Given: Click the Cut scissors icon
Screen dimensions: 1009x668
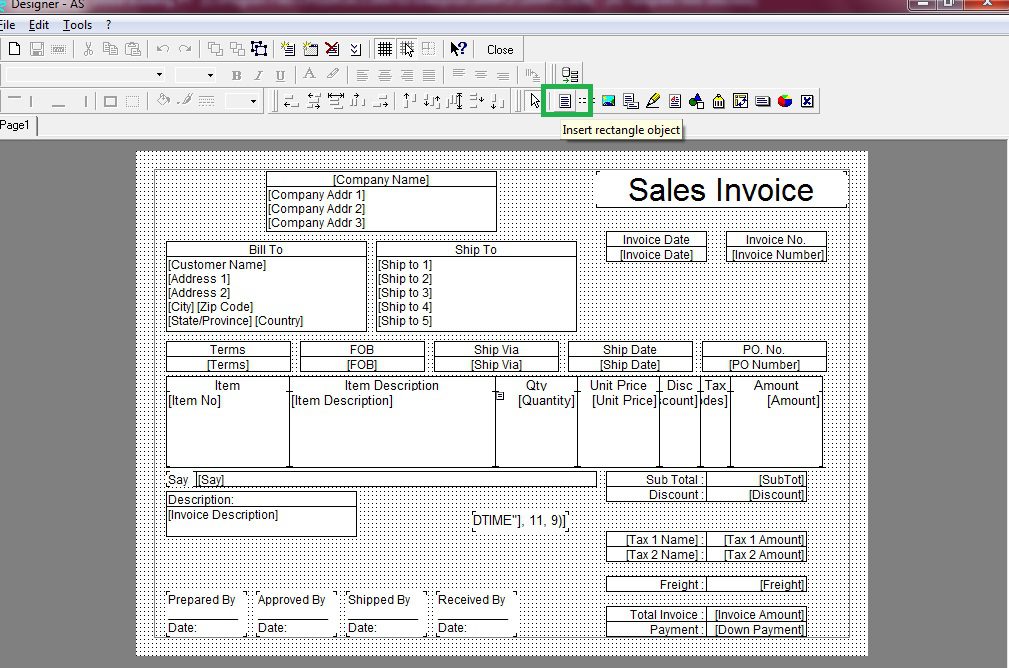Looking at the screenshot, I should (88, 49).
